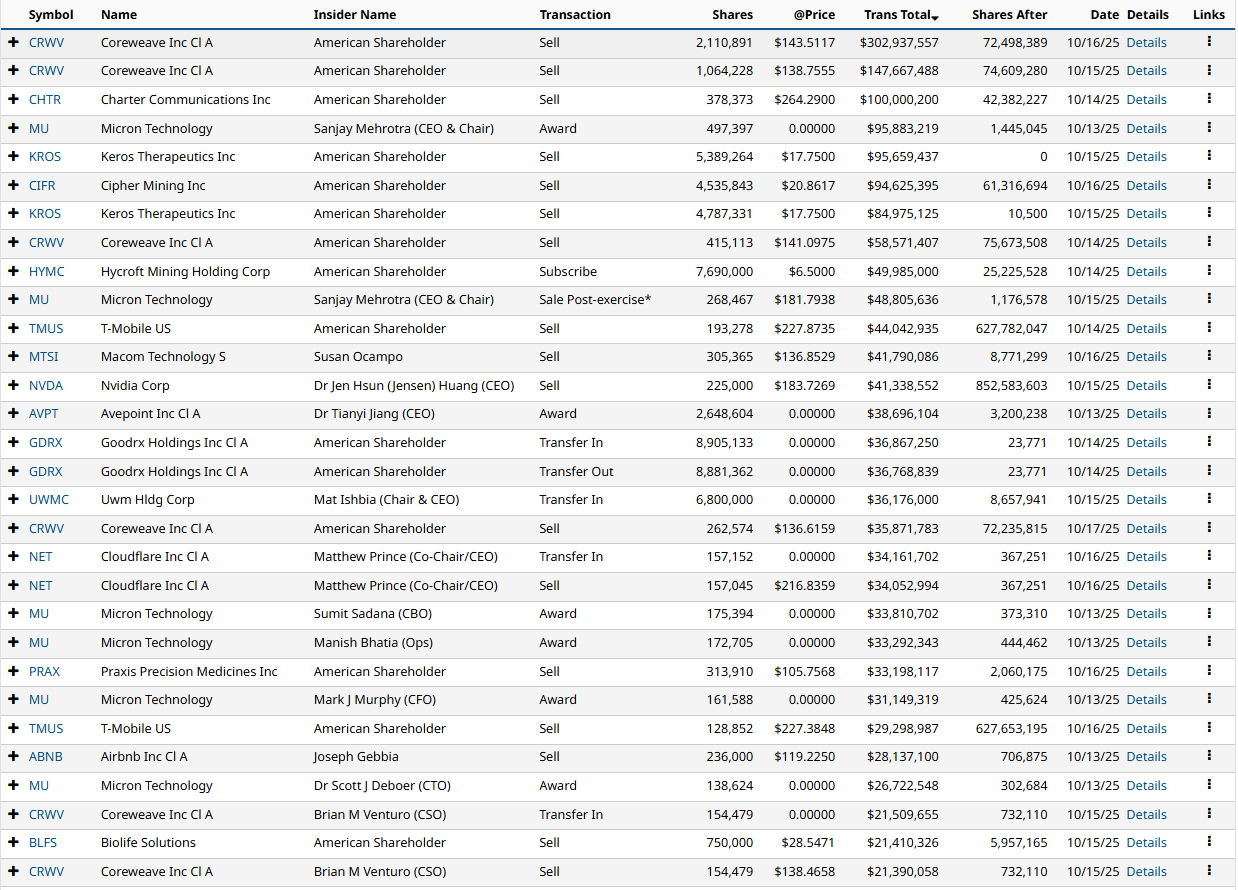Open links menu for T-Mobile 128,852 shares row
The image size is (1238, 890).
[1209, 728]
